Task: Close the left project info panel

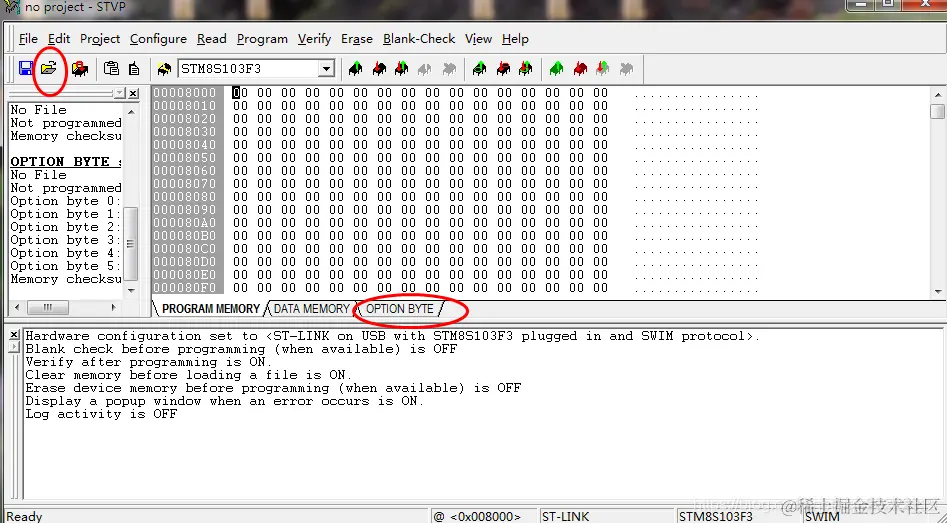Action: coord(133,94)
